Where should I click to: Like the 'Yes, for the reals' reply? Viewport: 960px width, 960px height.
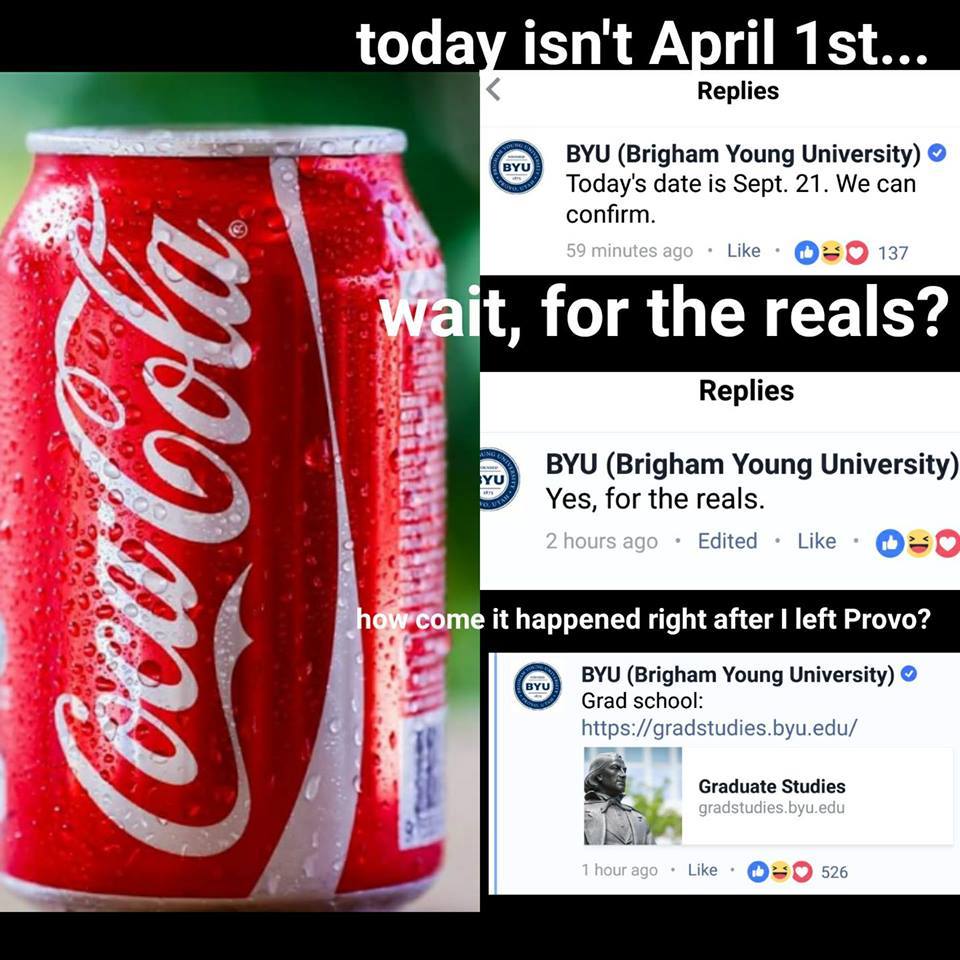[x=816, y=541]
